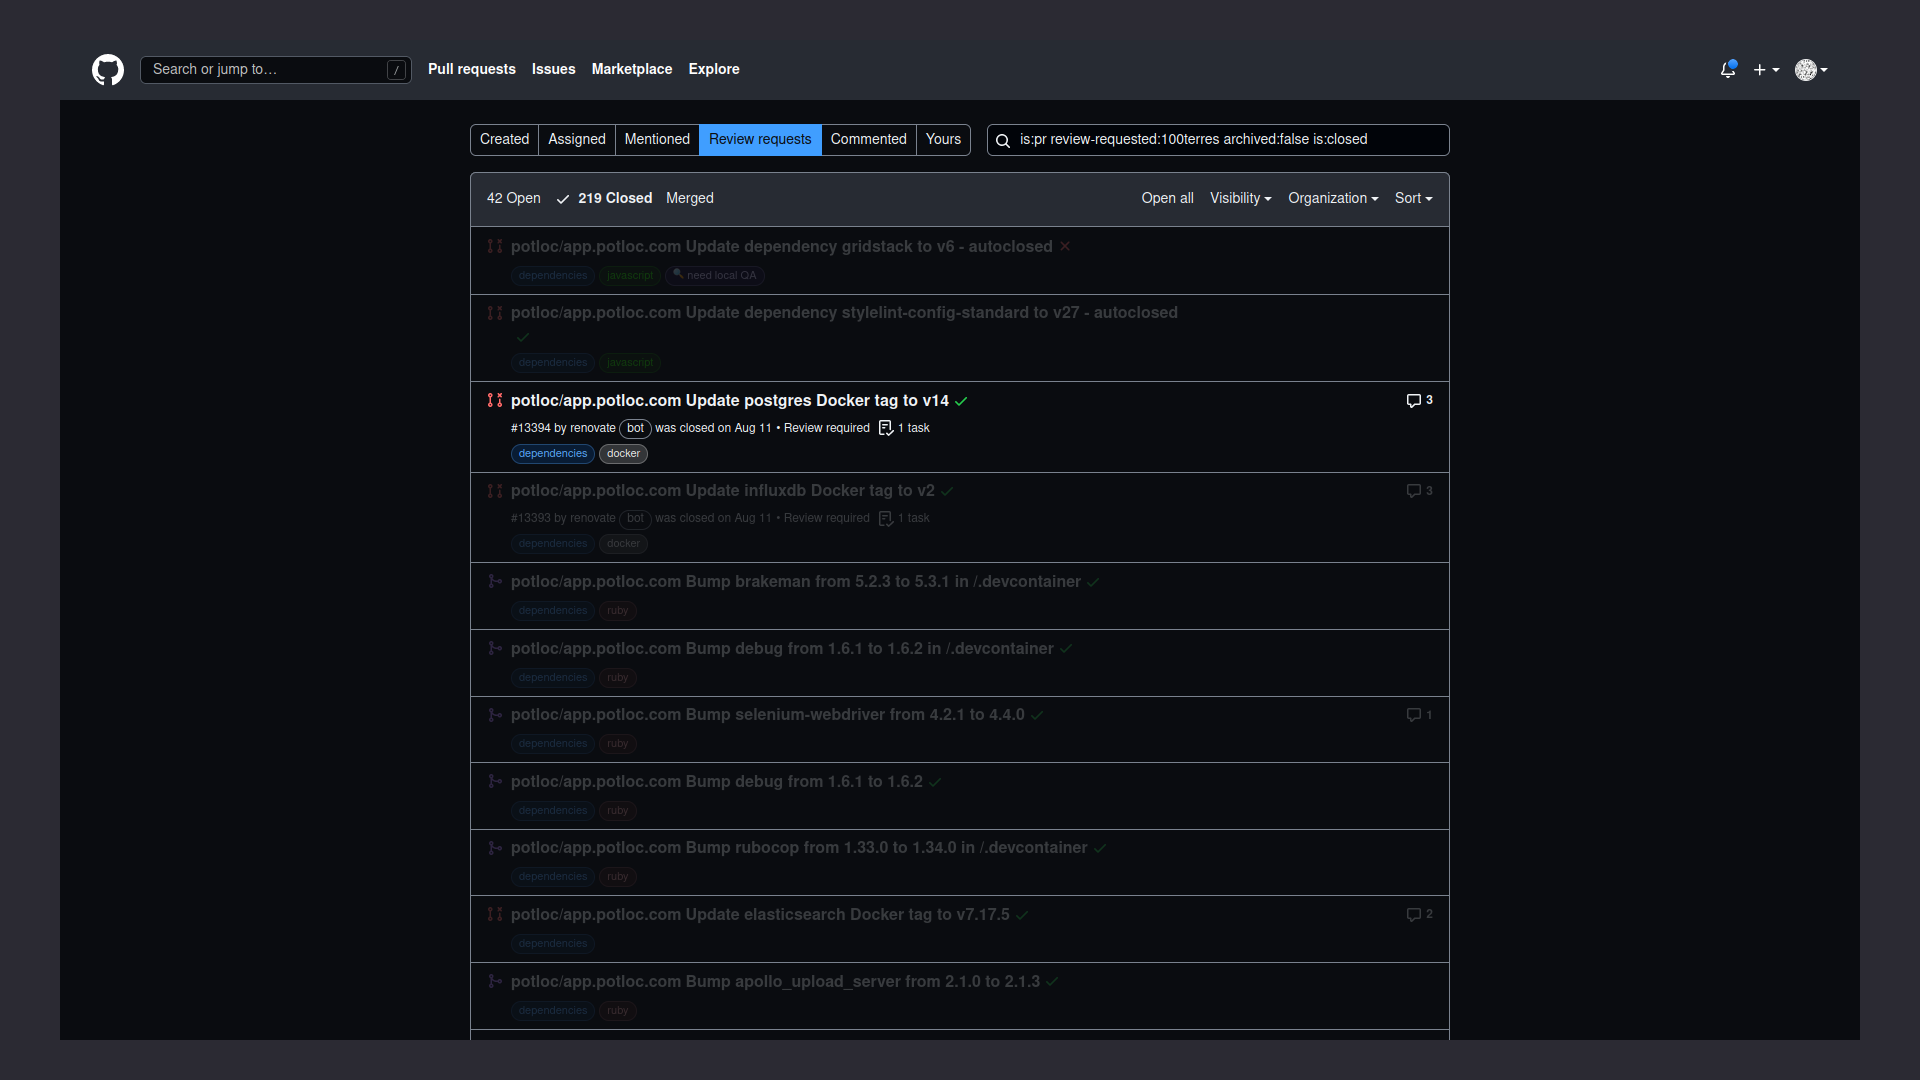Image resolution: width=1920 pixels, height=1080 pixels.
Task: Switch to the Commented tab
Action: [x=868, y=139]
